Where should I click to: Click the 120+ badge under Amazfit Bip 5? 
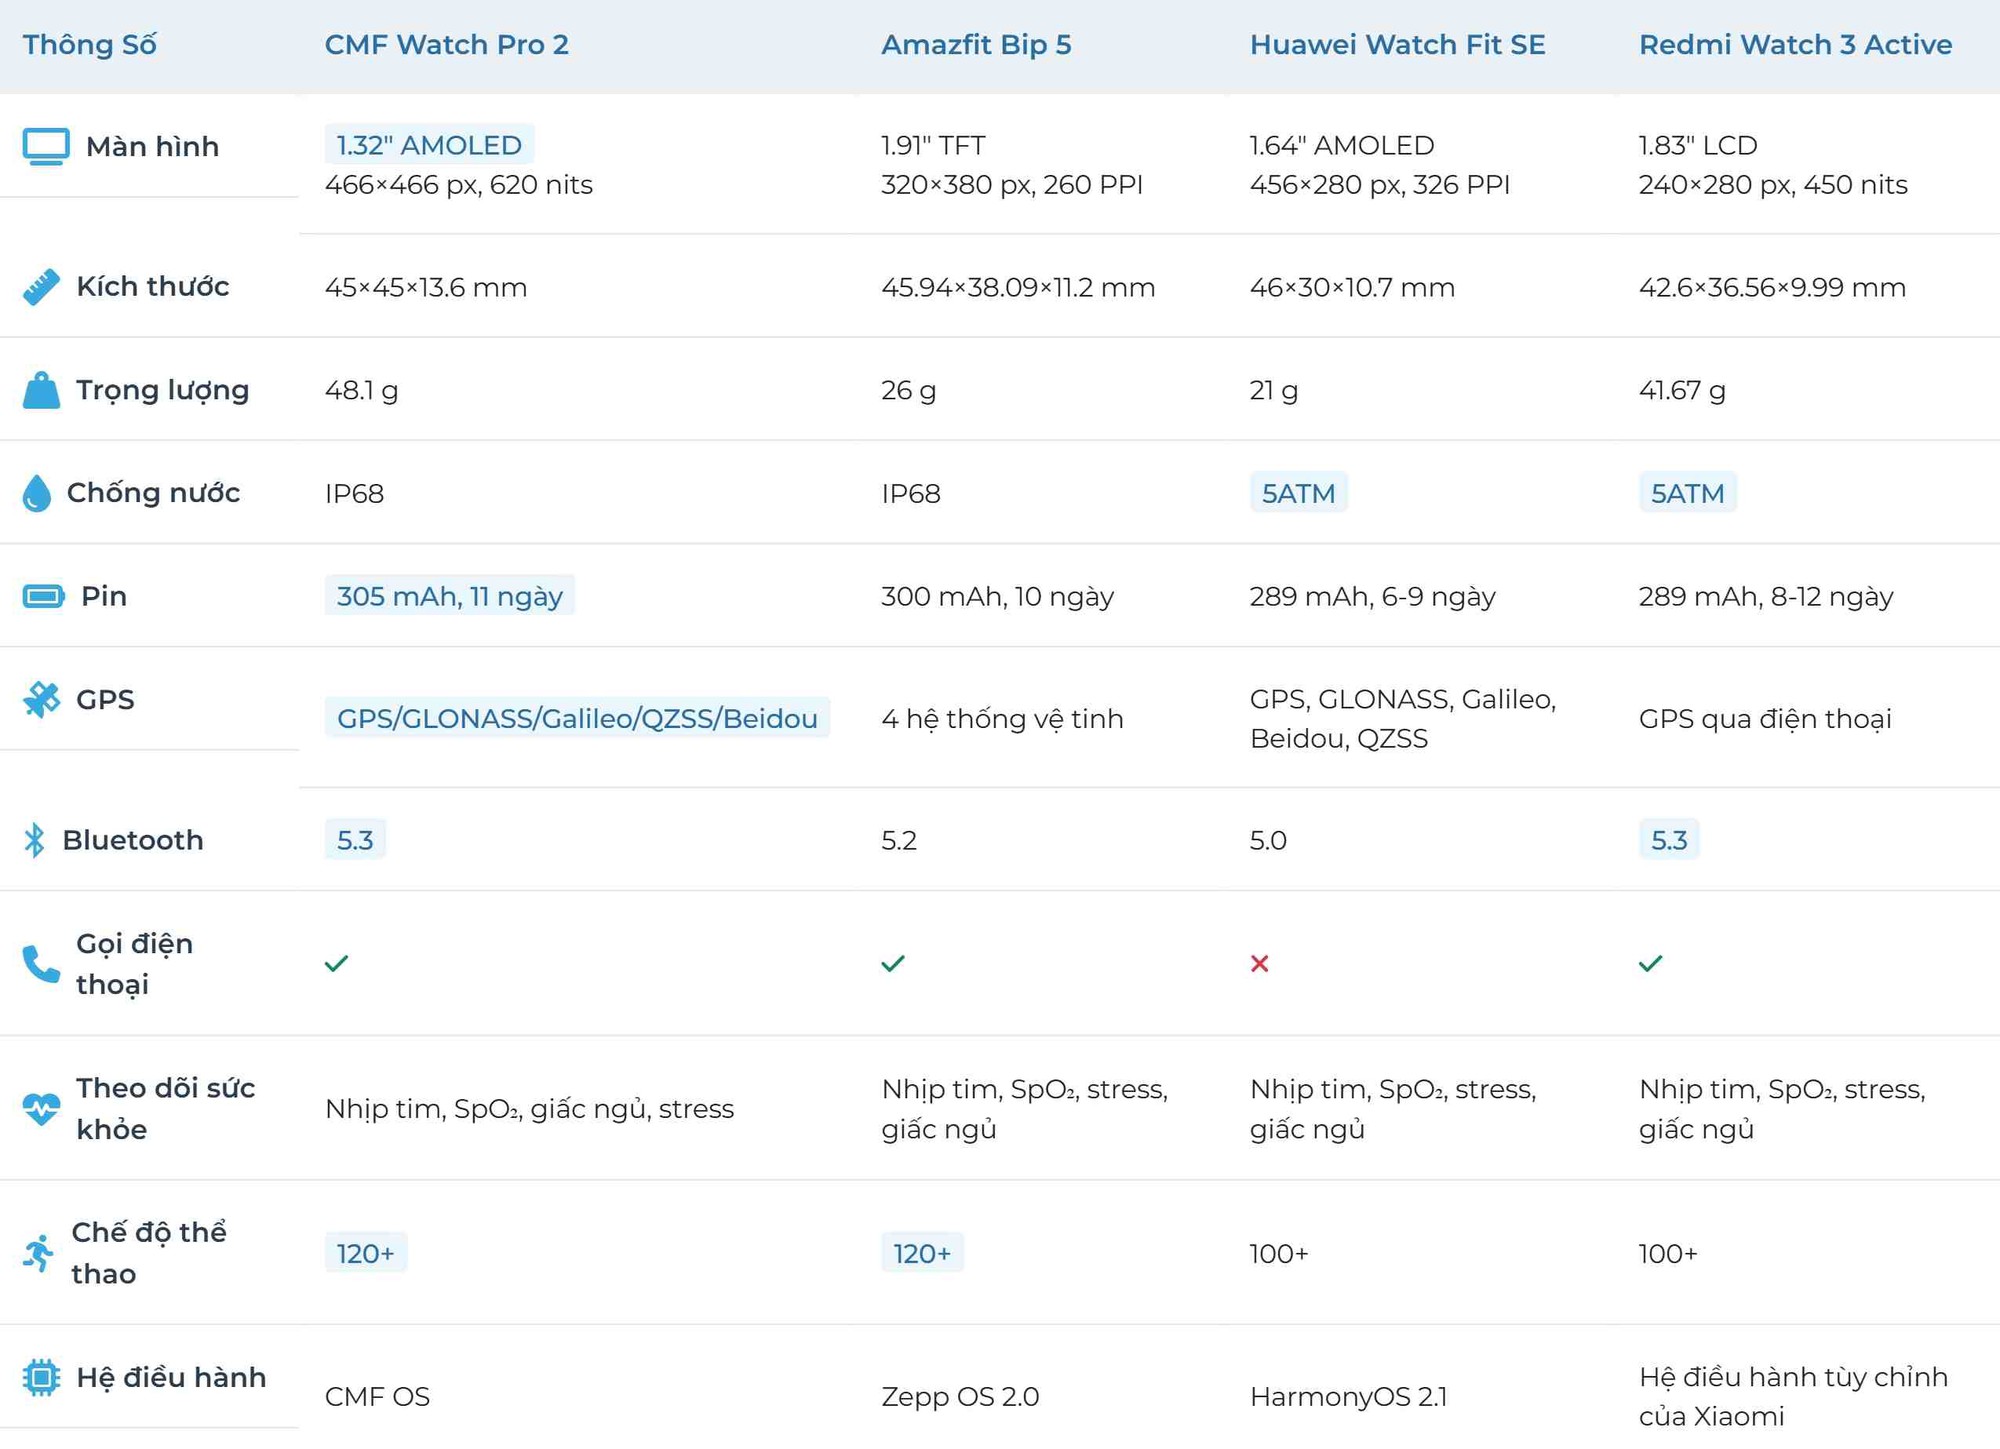[922, 1253]
